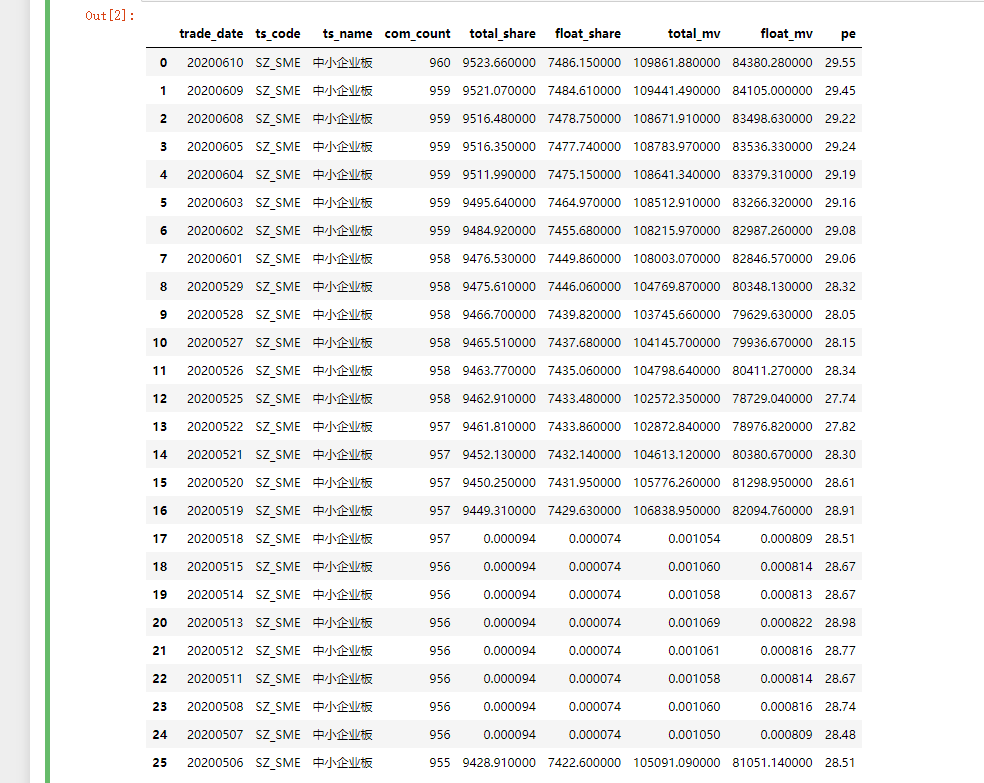Select the pe value 29.55 in row 0

pos(841,62)
